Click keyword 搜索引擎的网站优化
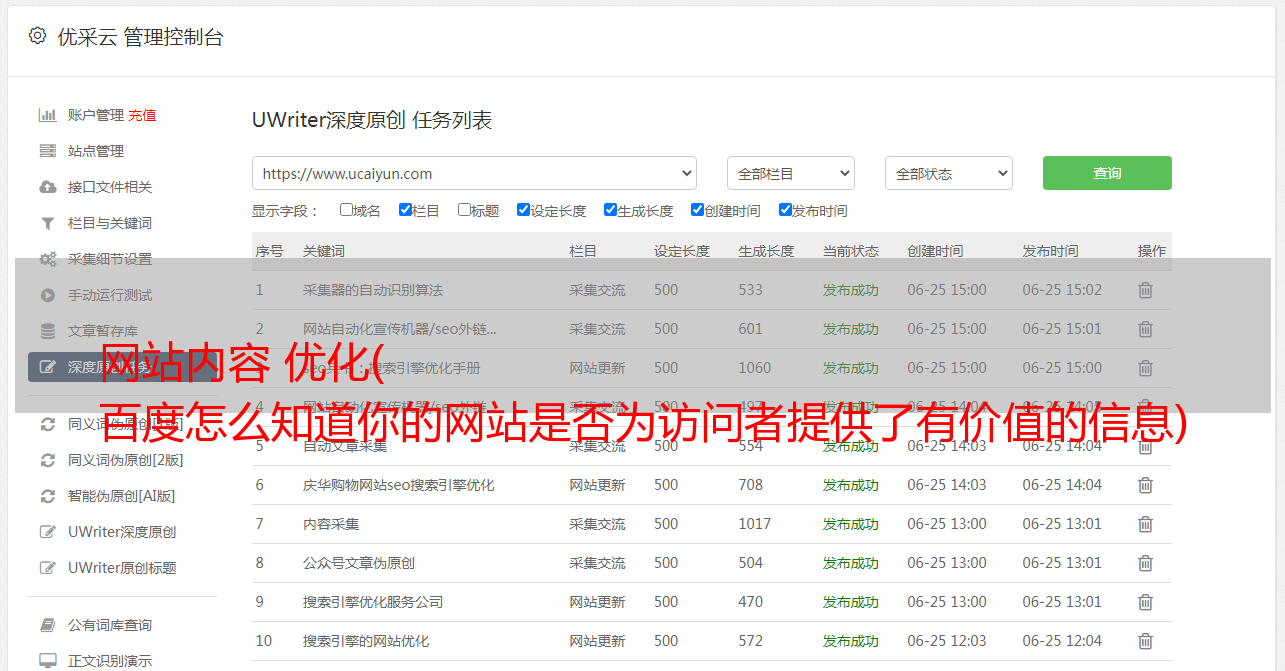 366,641
